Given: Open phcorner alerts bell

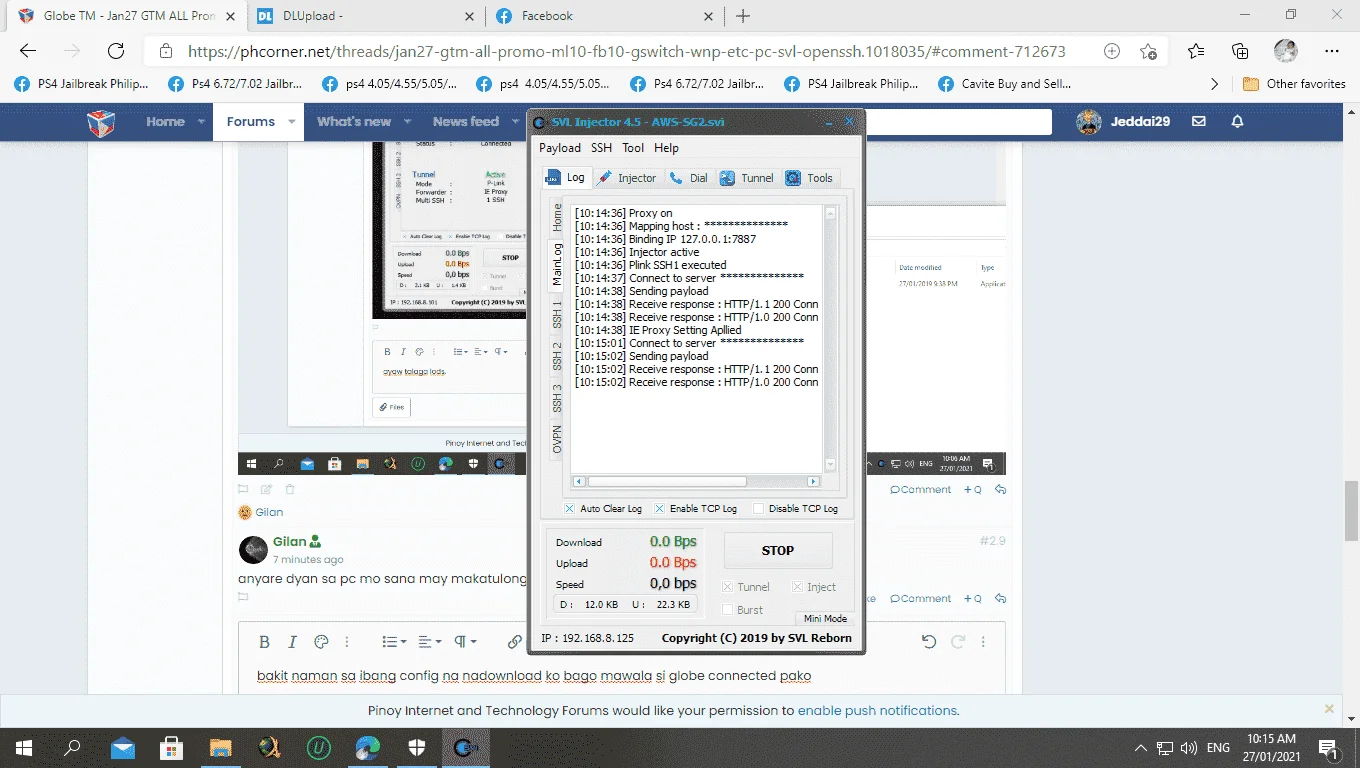Looking at the screenshot, I should pos(1237,121).
